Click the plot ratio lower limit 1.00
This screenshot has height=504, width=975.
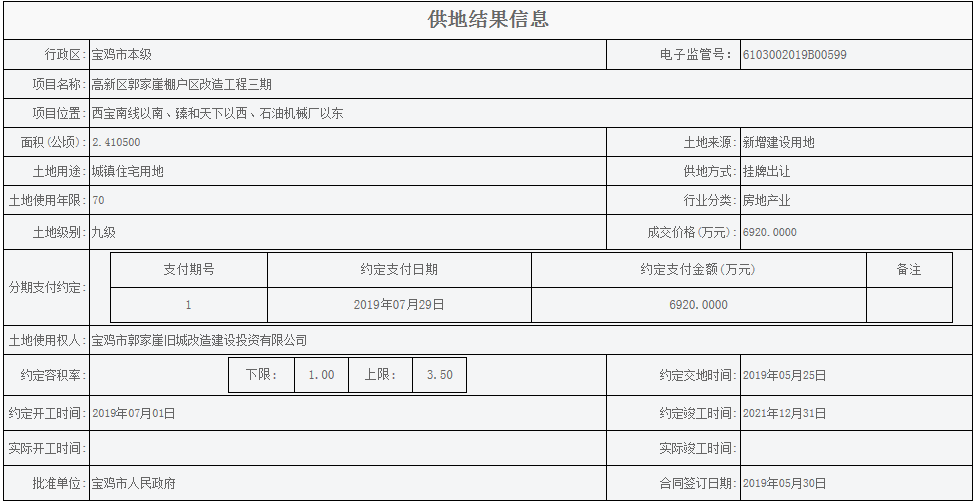pyautogui.click(x=321, y=375)
